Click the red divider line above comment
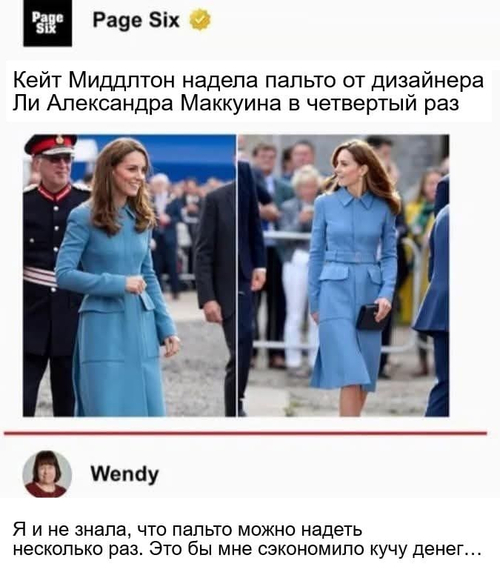Image resolution: width=500 pixels, height=578 pixels. click(245, 433)
